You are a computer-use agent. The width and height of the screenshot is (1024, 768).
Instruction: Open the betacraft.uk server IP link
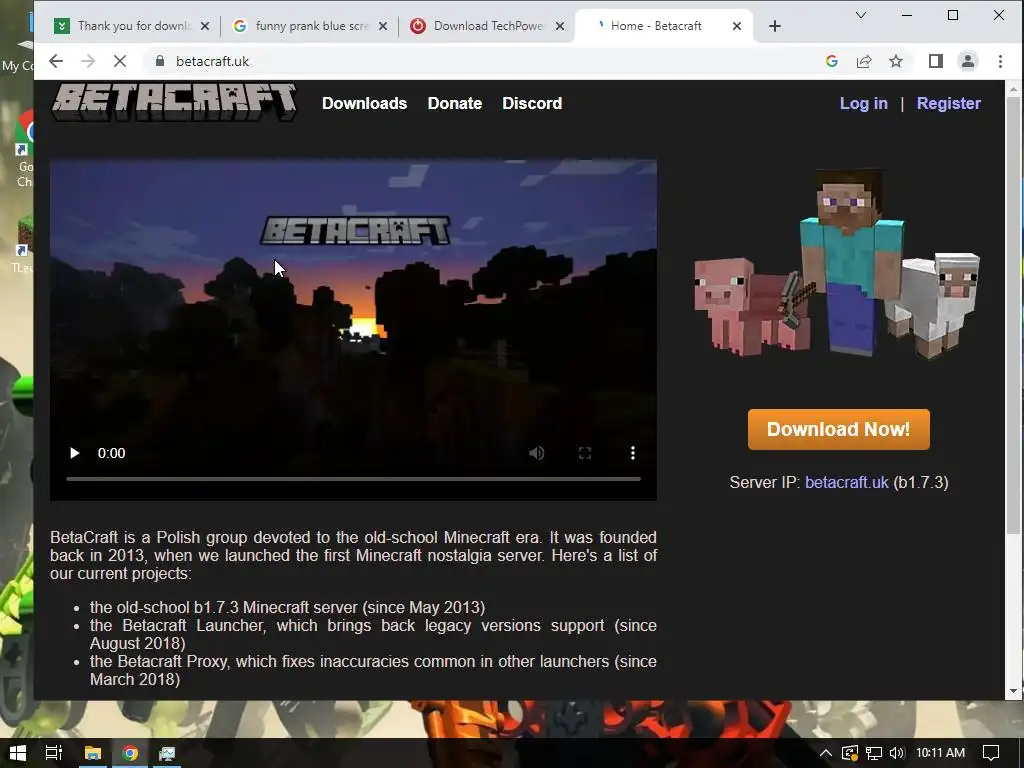(846, 483)
